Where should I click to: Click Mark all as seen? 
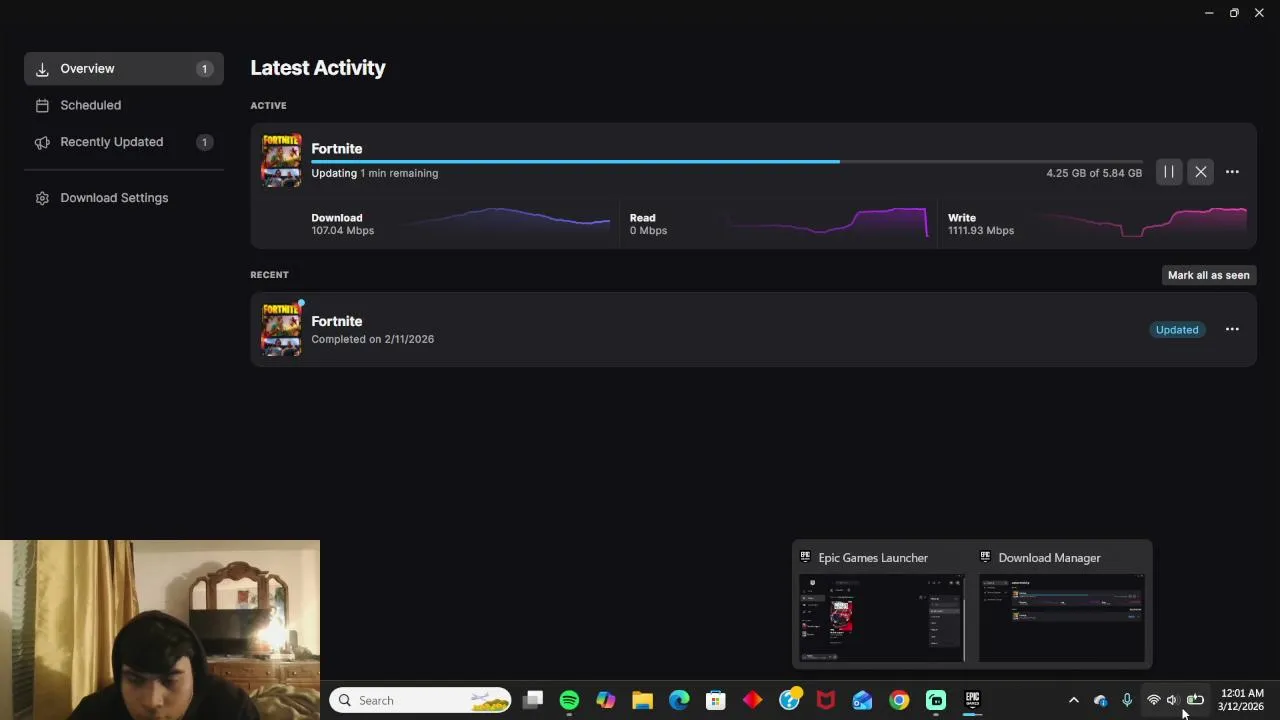[1208, 275]
